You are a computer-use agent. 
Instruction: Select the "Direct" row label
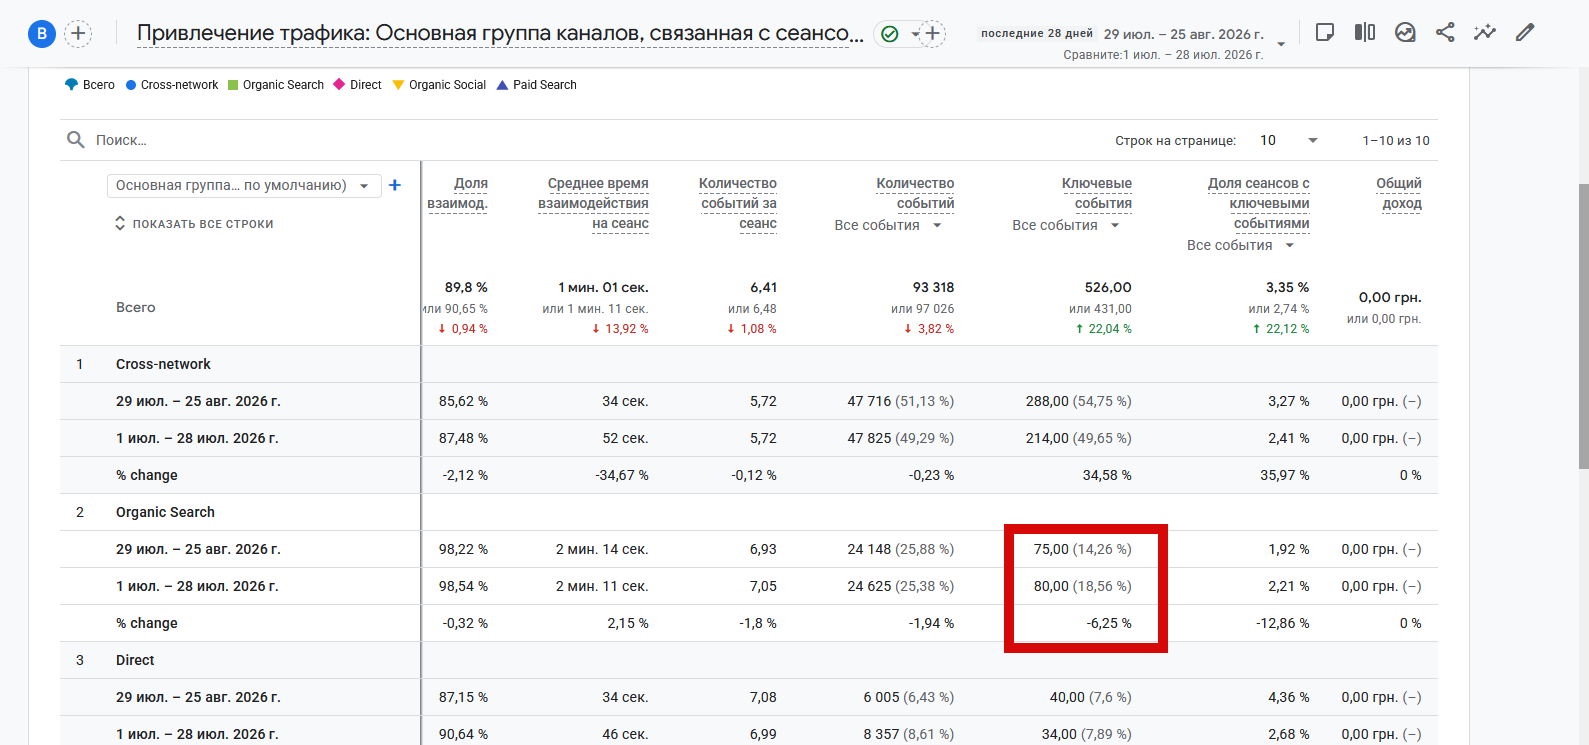pyautogui.click(x=135, y=660)
